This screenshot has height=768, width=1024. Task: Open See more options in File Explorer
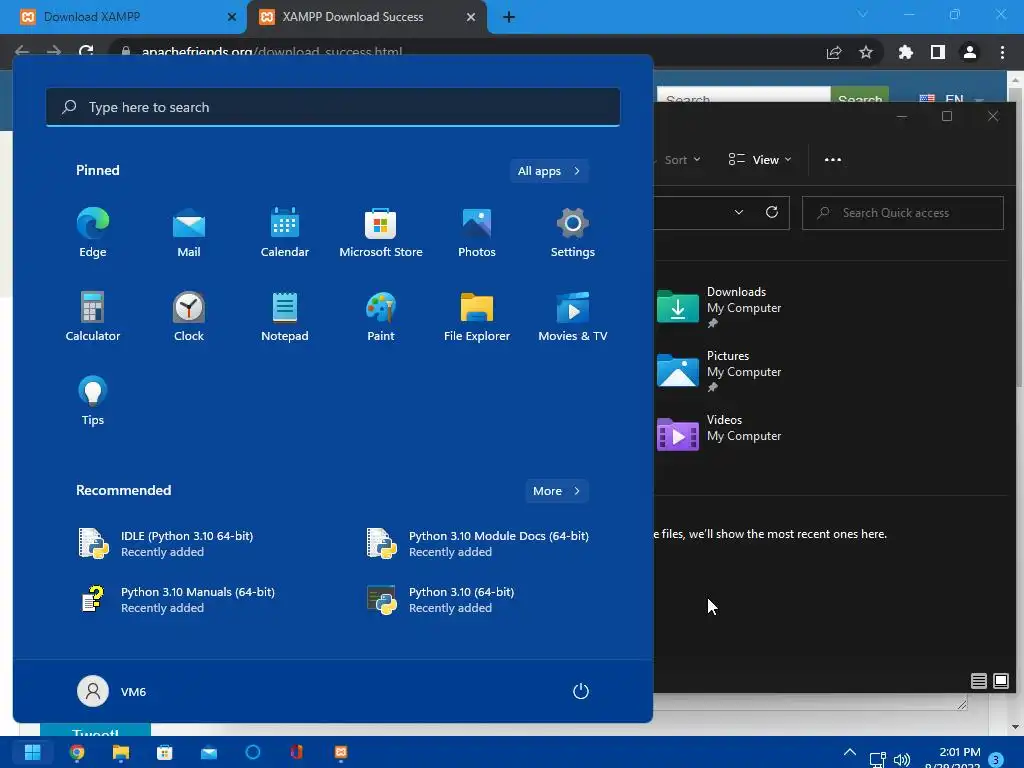833,160
